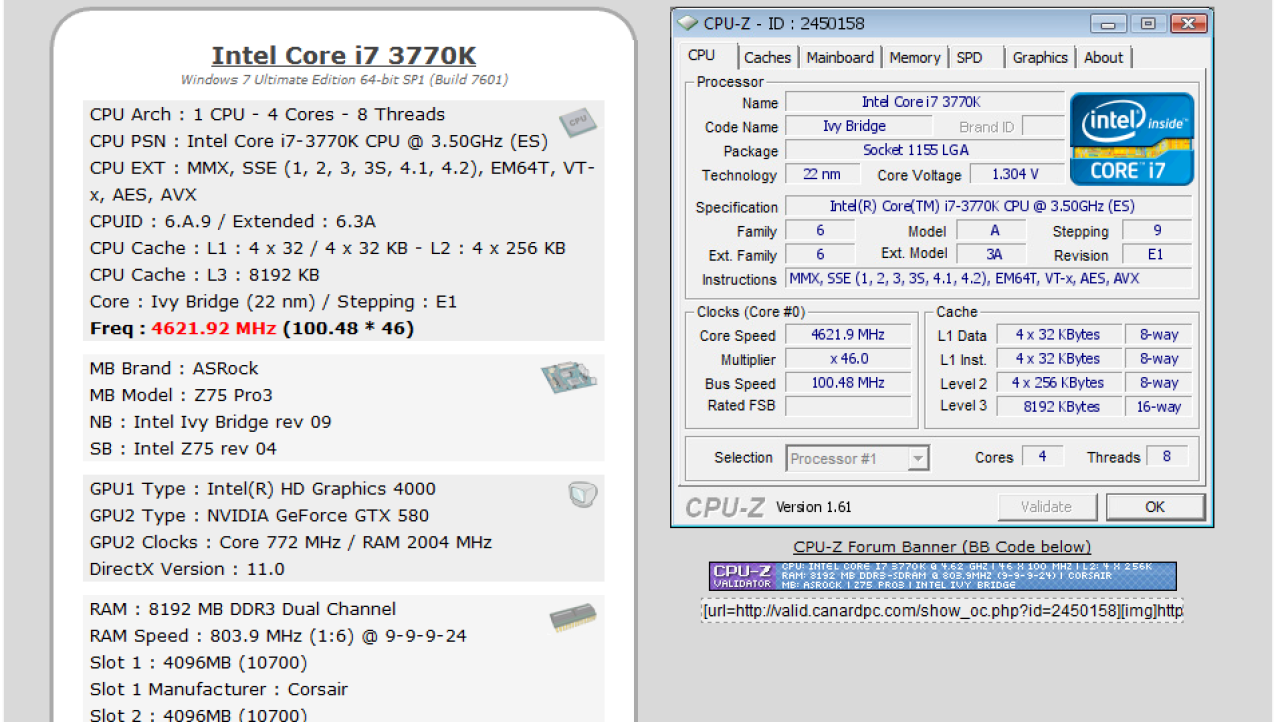Open the Memory tab

point(915,58)
